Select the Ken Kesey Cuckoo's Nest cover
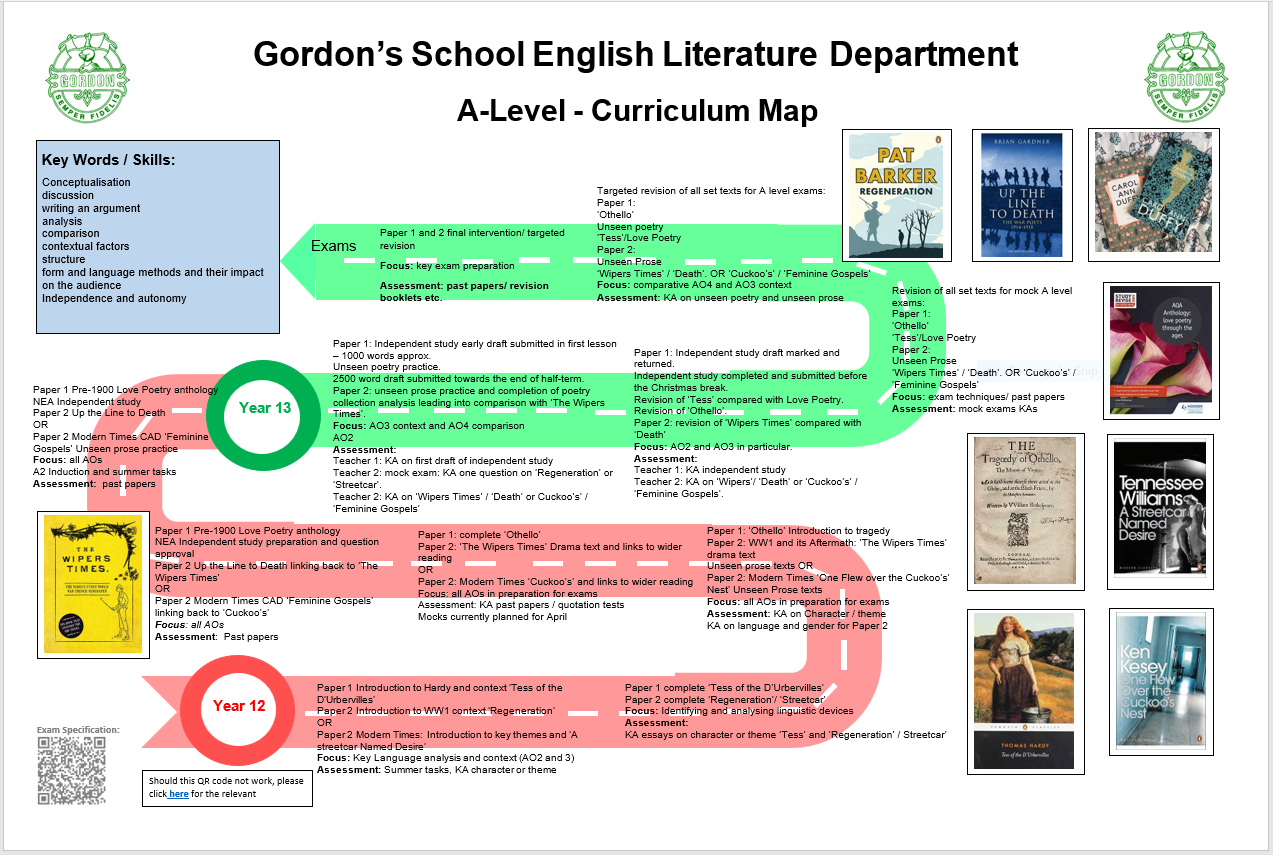 [x=1160, y=681]
